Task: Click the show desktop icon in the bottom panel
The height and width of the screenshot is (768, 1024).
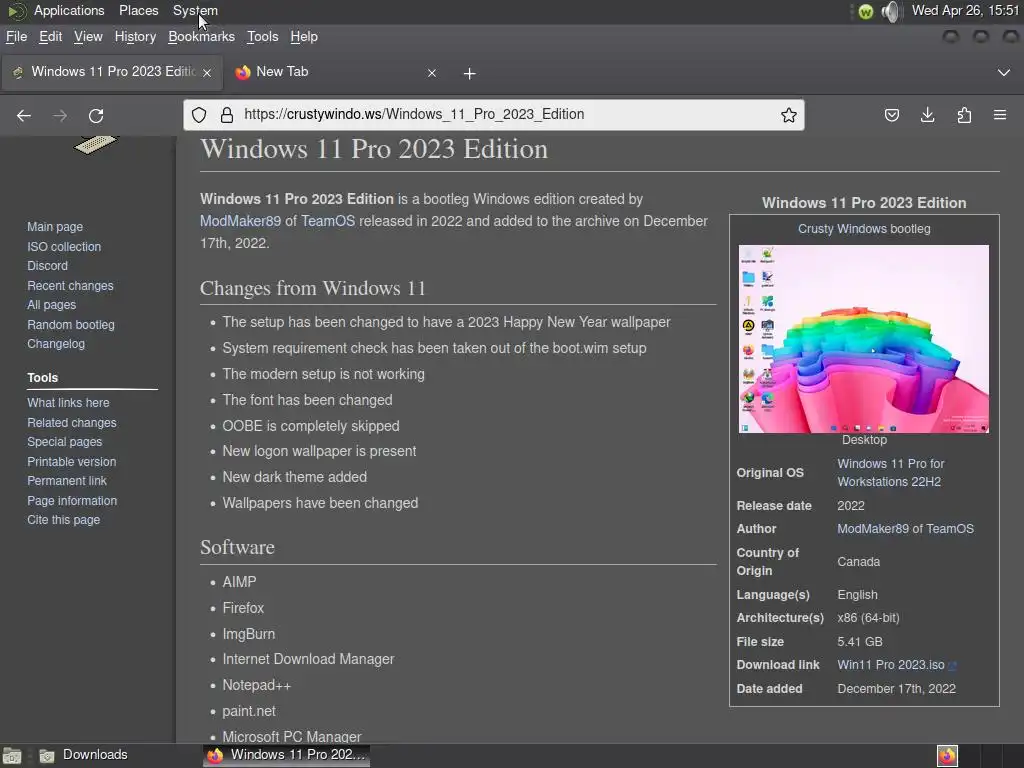Action: point(12,756)
